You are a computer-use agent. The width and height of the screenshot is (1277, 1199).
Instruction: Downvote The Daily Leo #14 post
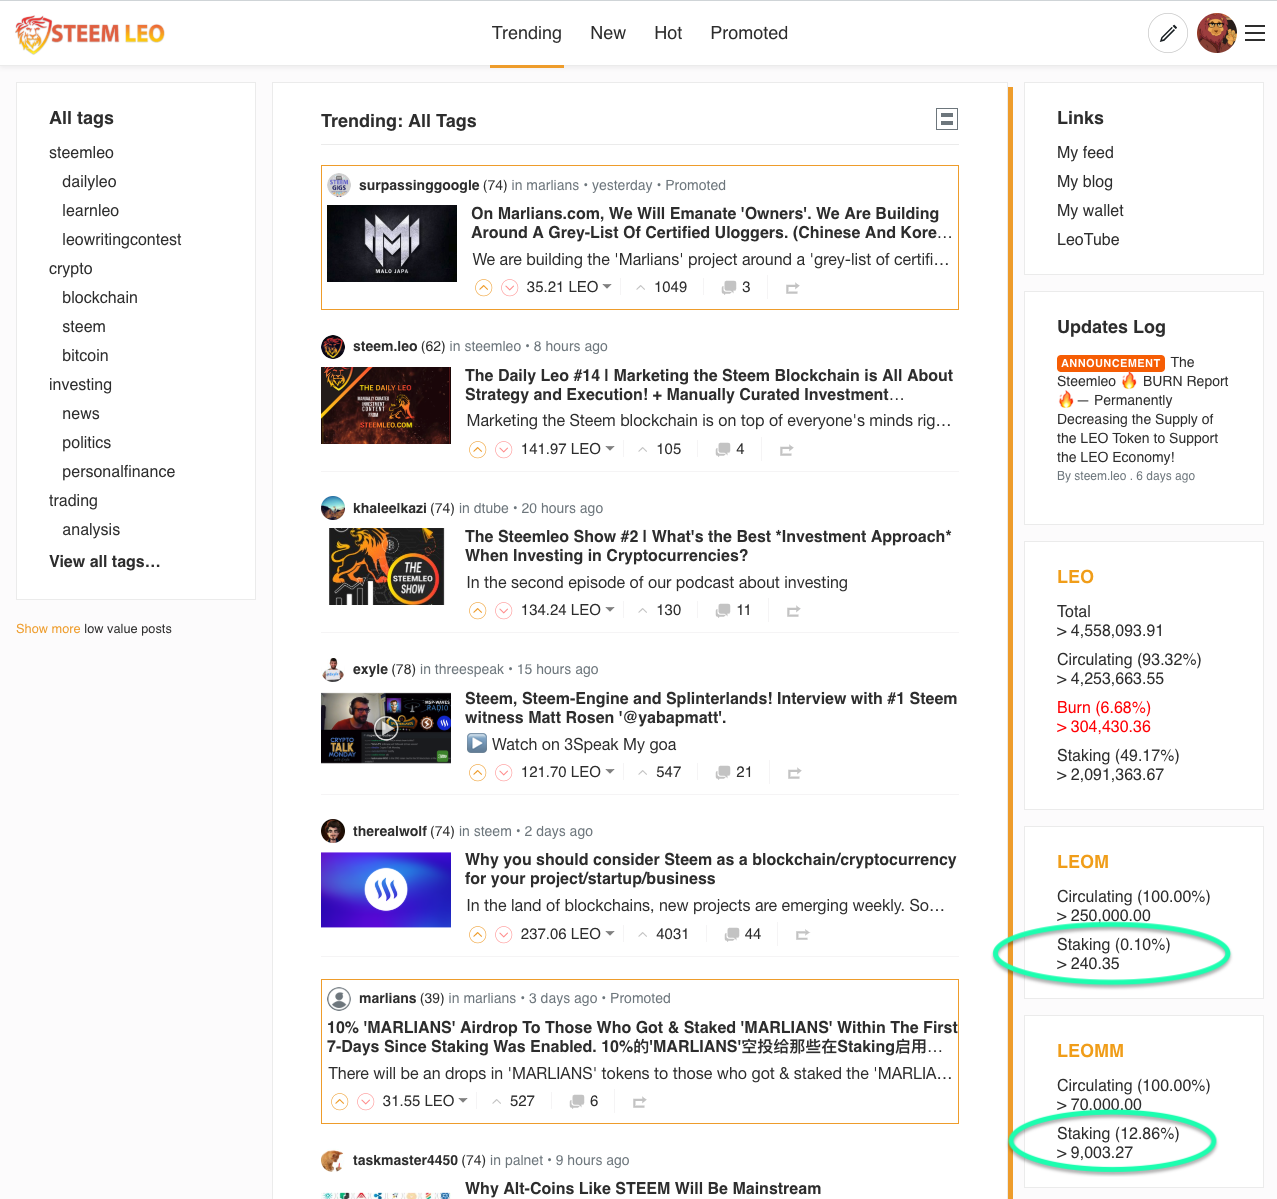503,450
